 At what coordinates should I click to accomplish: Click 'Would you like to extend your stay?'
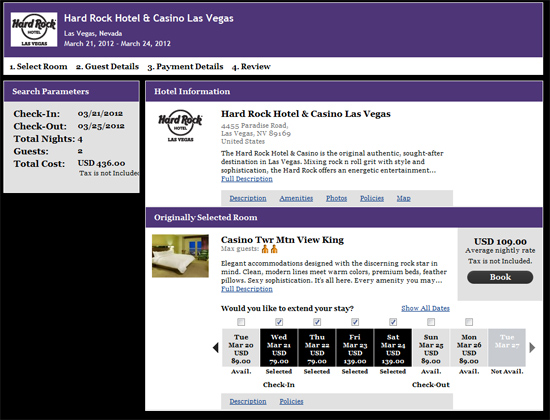(287, 308)
